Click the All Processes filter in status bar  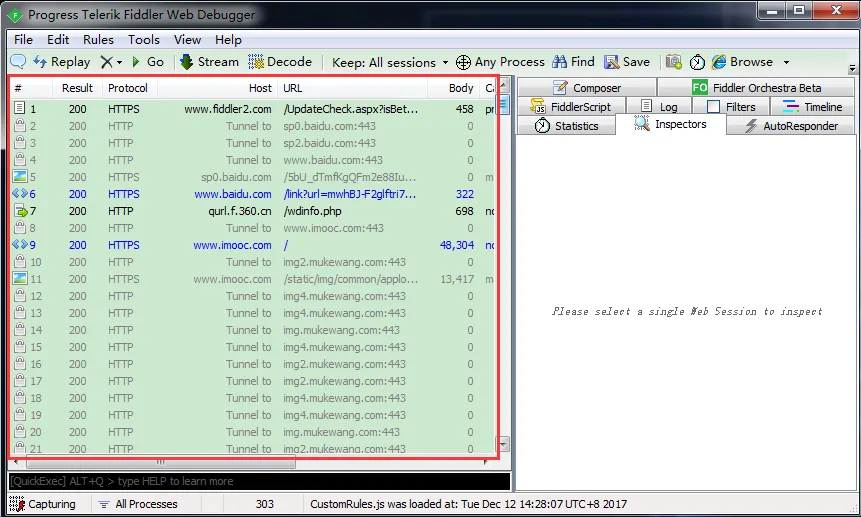(138, 504)
